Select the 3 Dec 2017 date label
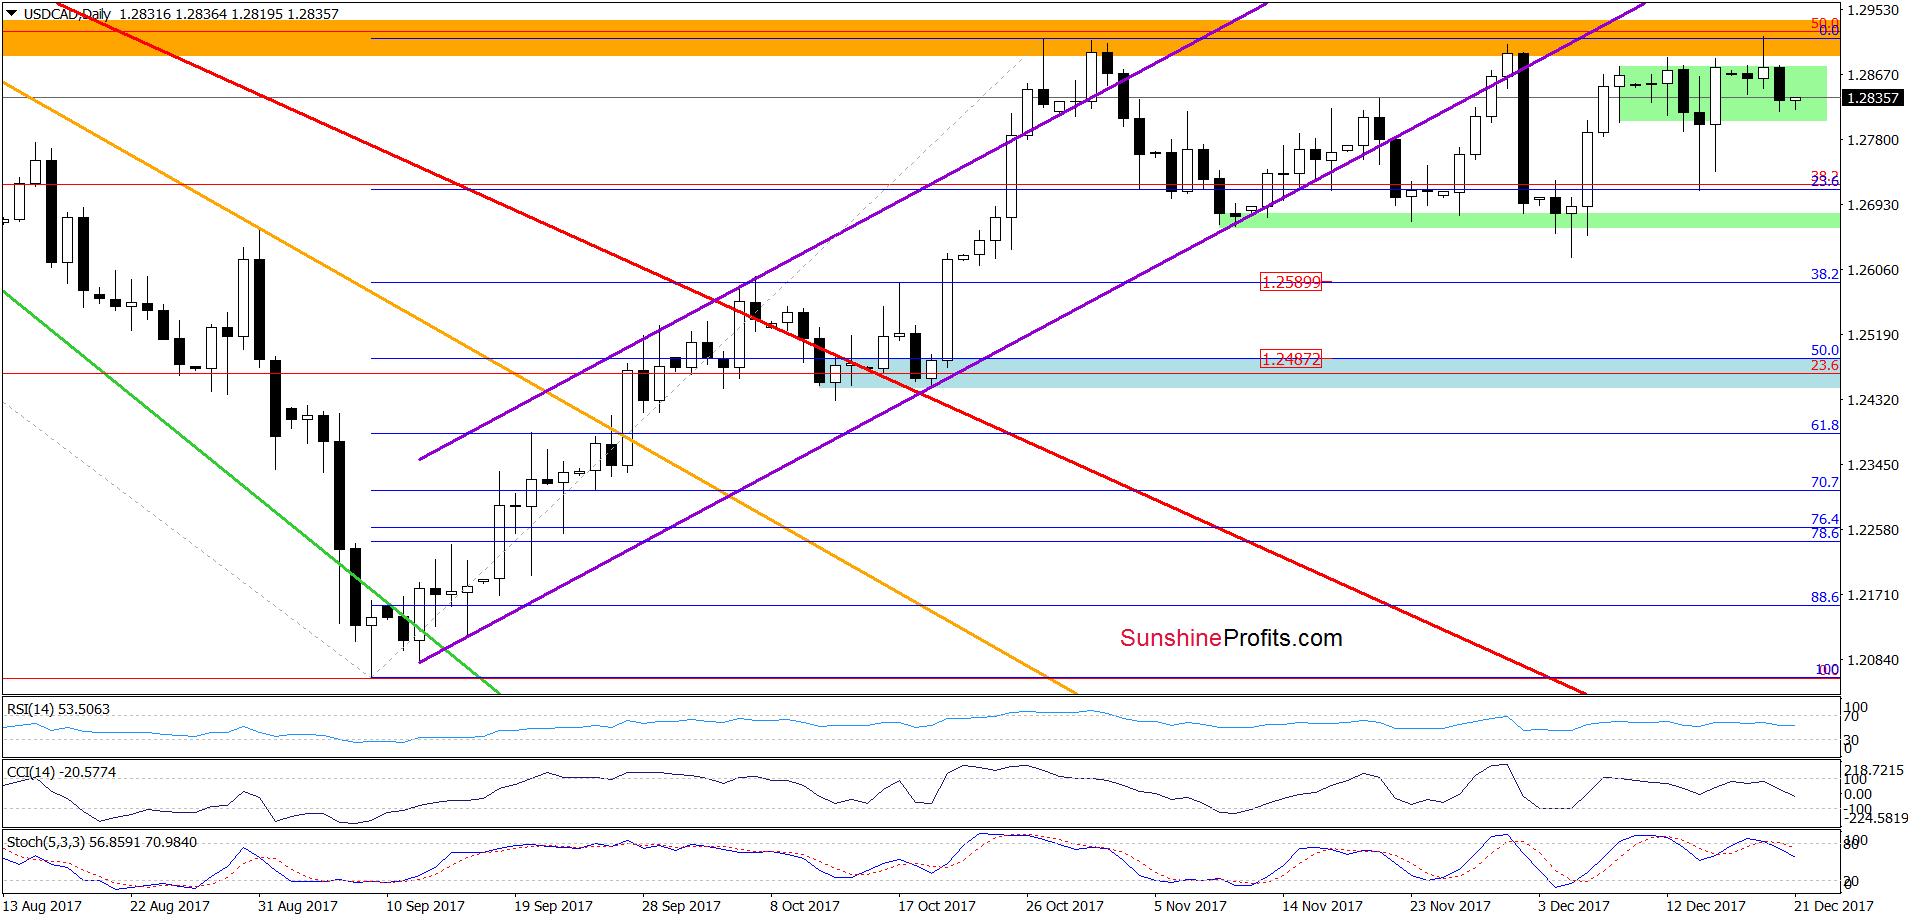1908x920 pixels. 1574,906
